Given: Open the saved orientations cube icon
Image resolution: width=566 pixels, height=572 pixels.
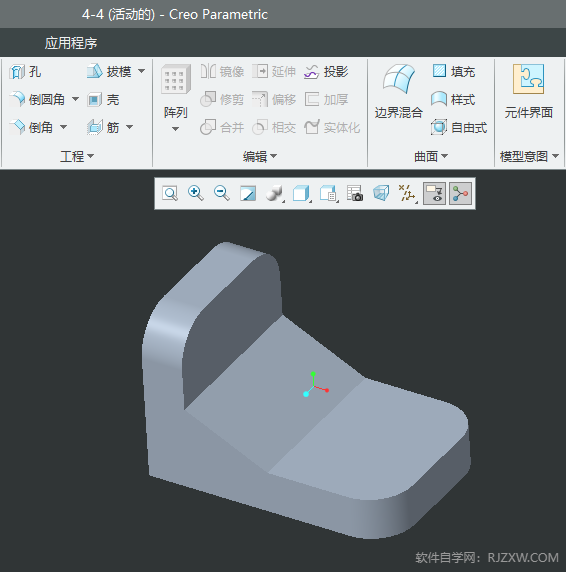Looking at the screenshot, I should [302, 193].
